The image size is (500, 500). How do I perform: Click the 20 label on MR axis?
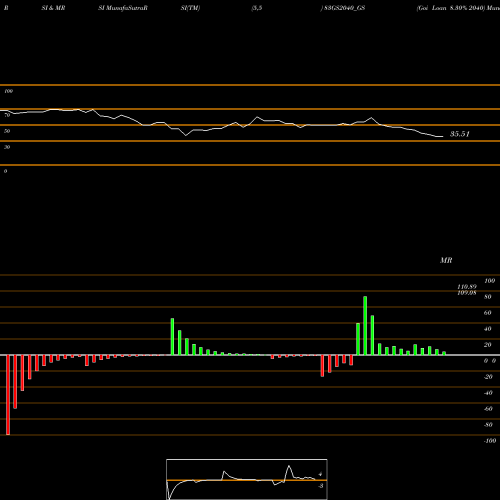coord(488,345)
